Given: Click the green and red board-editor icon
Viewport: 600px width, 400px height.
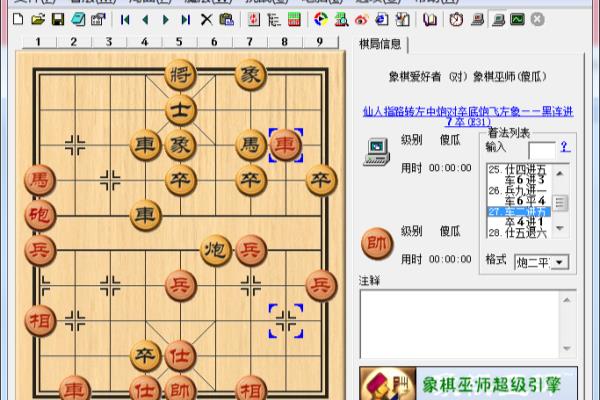Looking at the screenshot, I should (x=294, y=19).
